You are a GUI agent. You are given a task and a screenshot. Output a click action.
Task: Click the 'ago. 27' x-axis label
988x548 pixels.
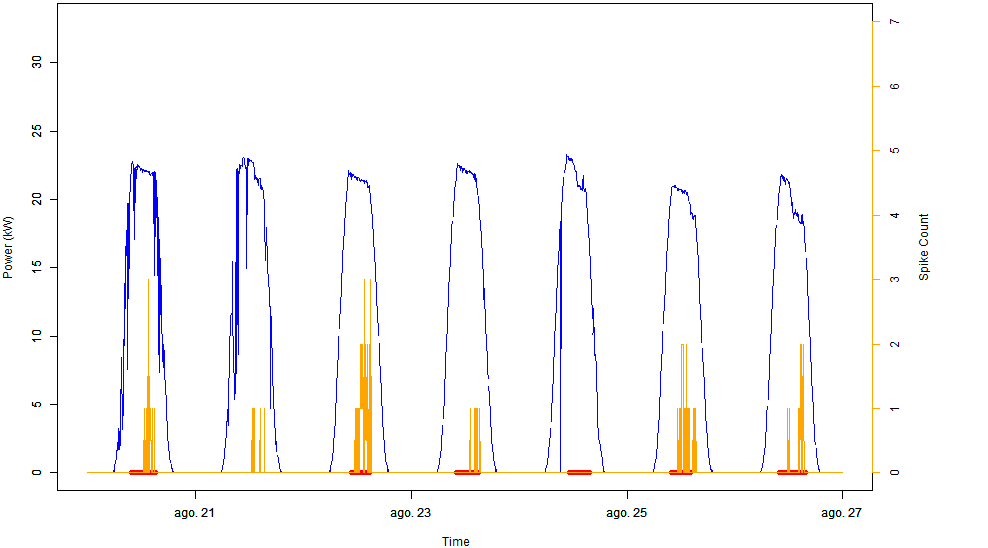tap(841, 513)
